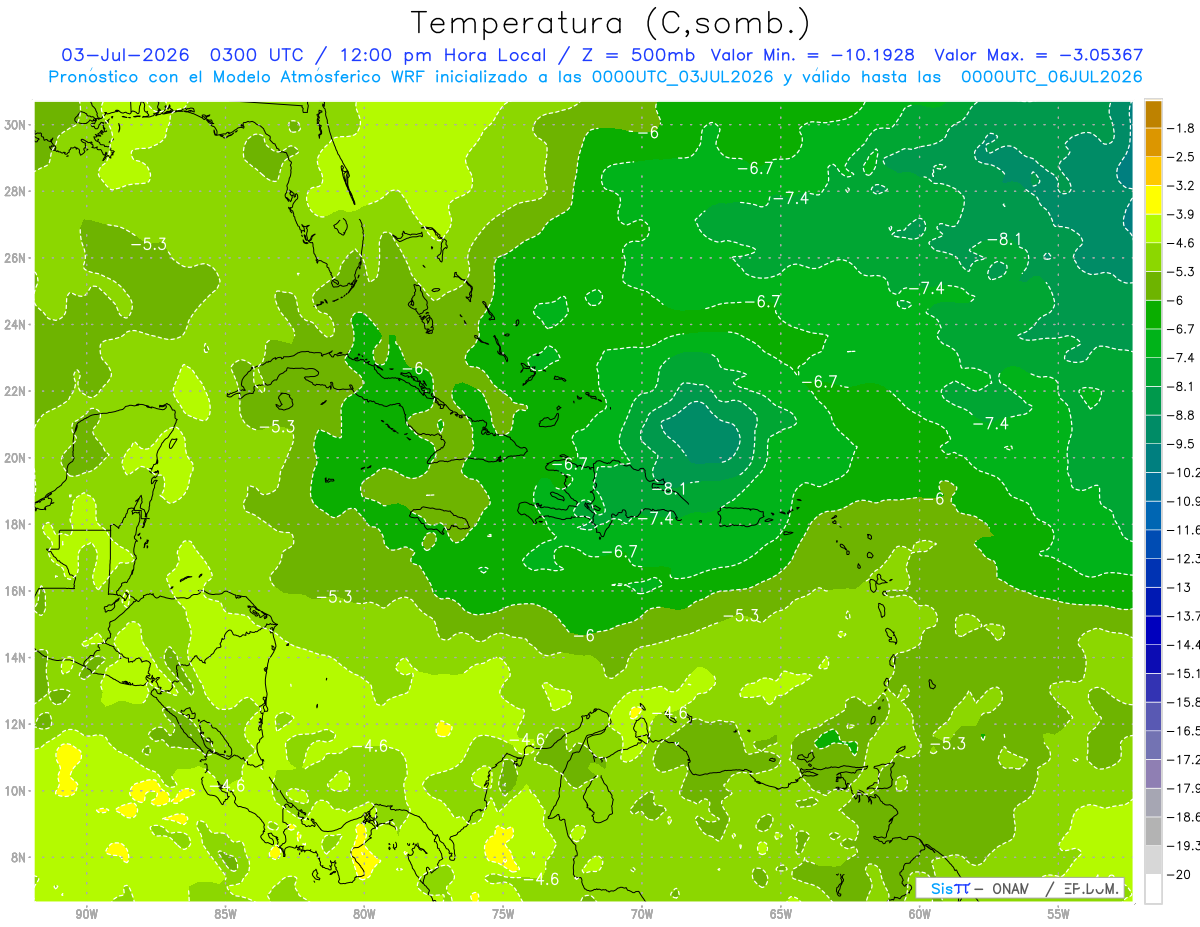1200x927 pixels.
Task: Select the 80W longitude axis label
Action: click(x=364, y=913)
